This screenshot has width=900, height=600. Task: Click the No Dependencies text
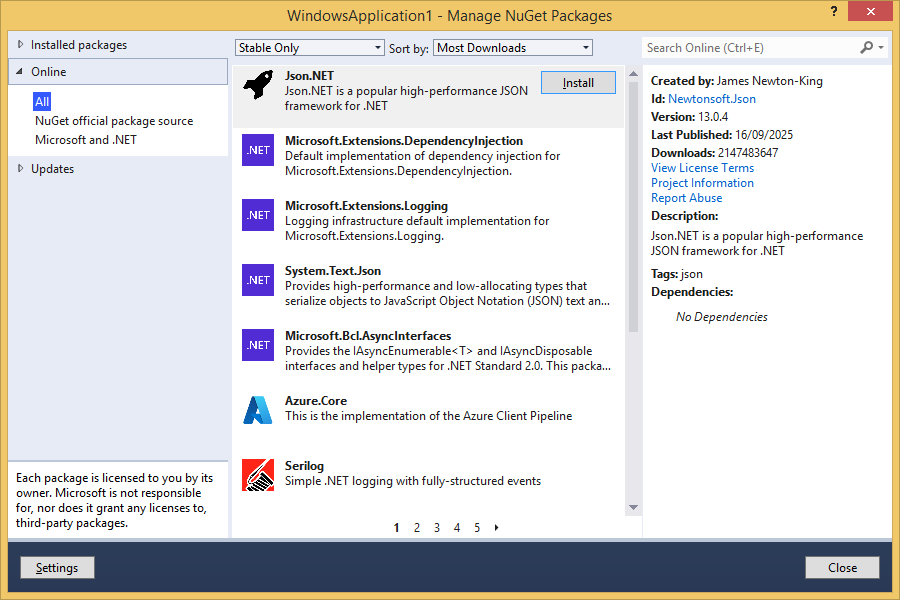pos(721,317)
